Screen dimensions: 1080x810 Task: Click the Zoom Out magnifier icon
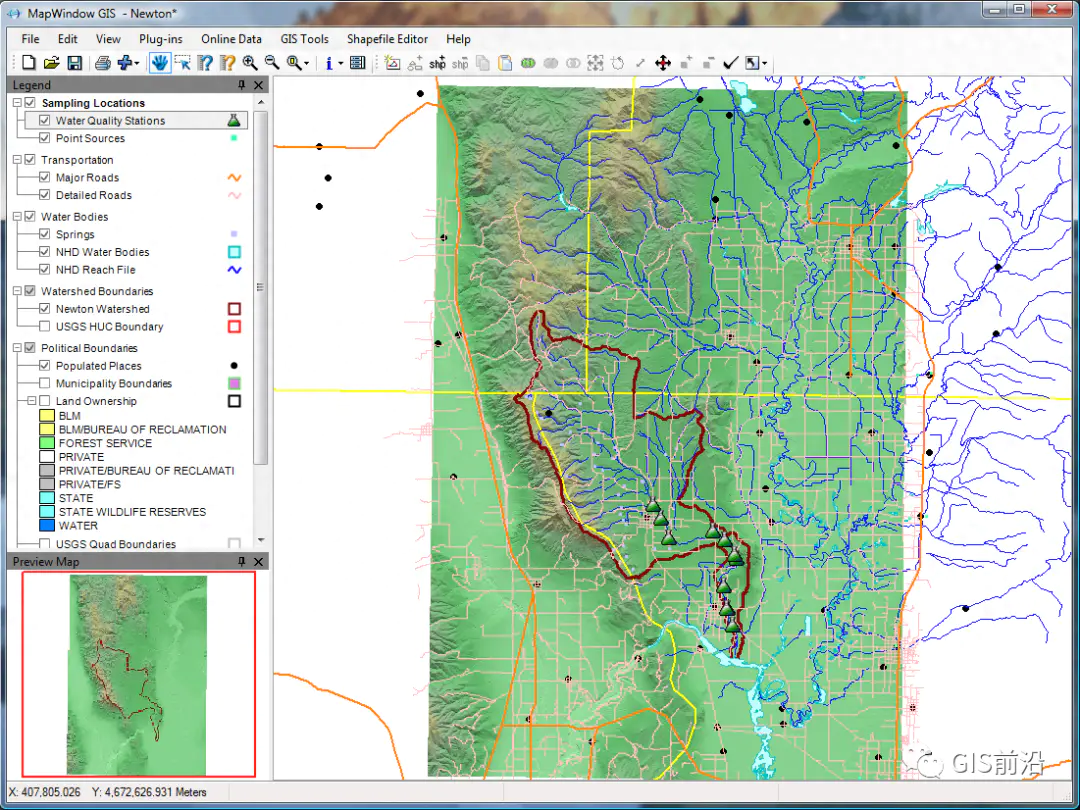click(271, 63)
